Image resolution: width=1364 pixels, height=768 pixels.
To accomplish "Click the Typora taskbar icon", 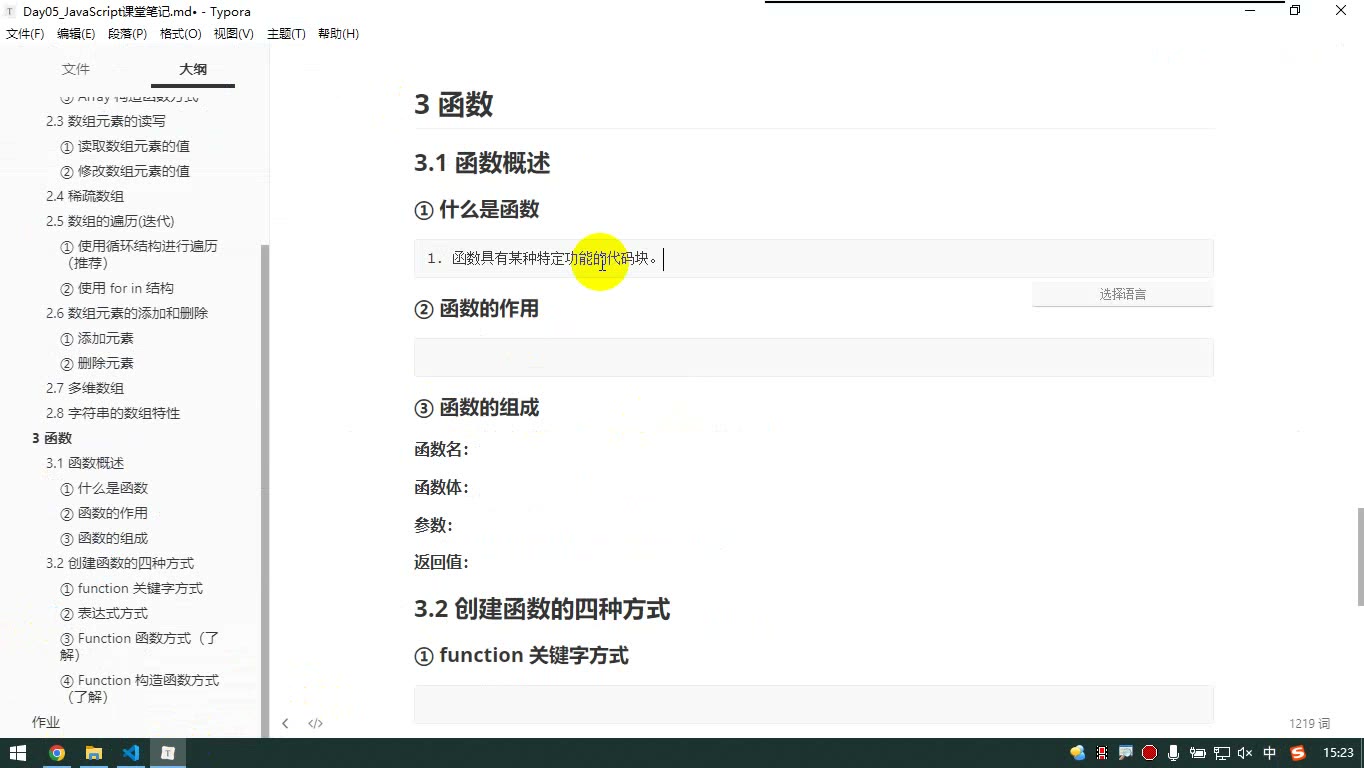I will 168,753.
